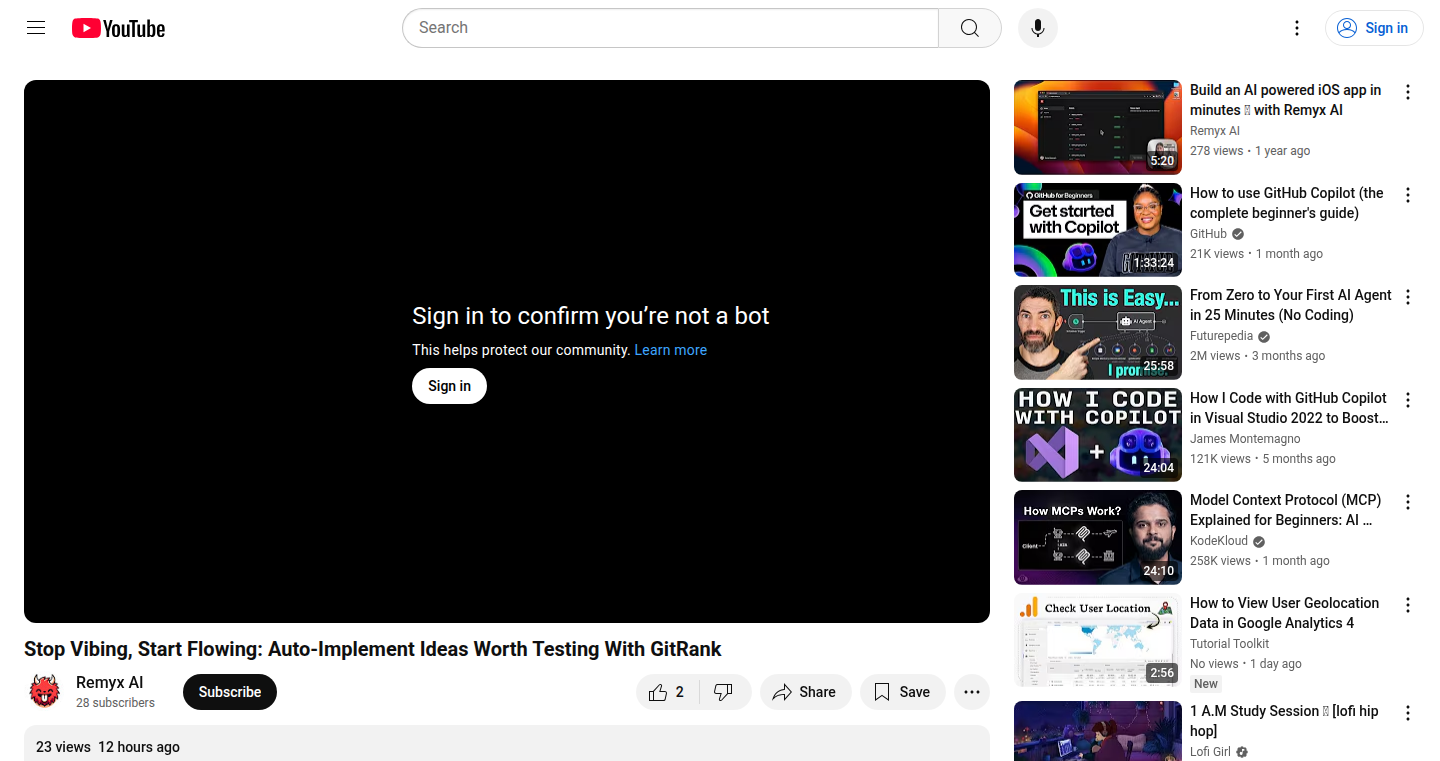This screenshot has height=761, width=1440.
Task: Click the 28 subscribers text
Action: (115, 703)
